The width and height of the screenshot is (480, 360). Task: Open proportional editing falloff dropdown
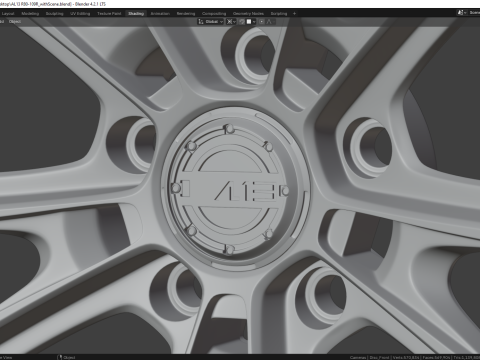tap(270, 22)
